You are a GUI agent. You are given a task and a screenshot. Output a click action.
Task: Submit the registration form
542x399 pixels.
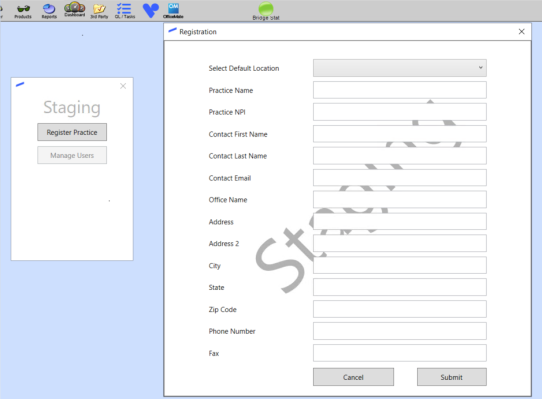(451, 377)
